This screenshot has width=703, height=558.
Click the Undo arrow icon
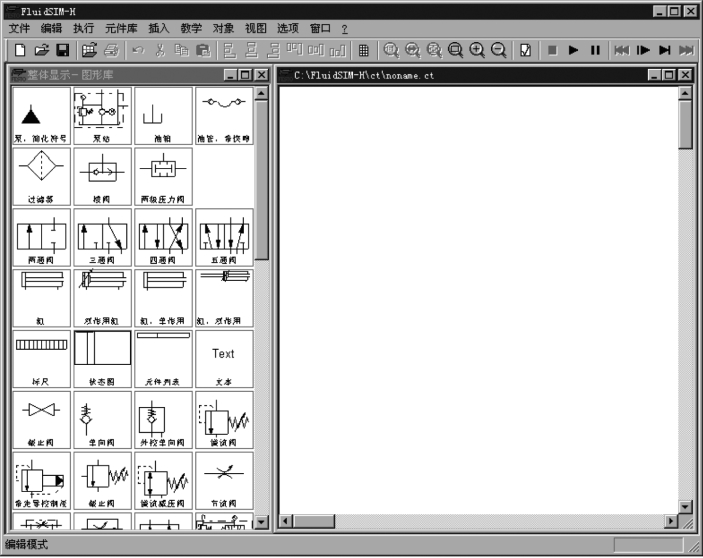(138, 50)
